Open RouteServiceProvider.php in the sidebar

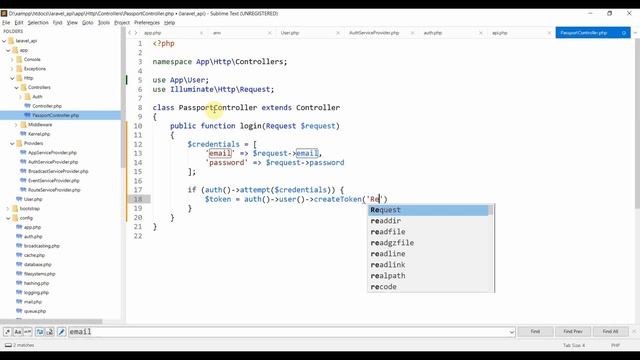54,190
